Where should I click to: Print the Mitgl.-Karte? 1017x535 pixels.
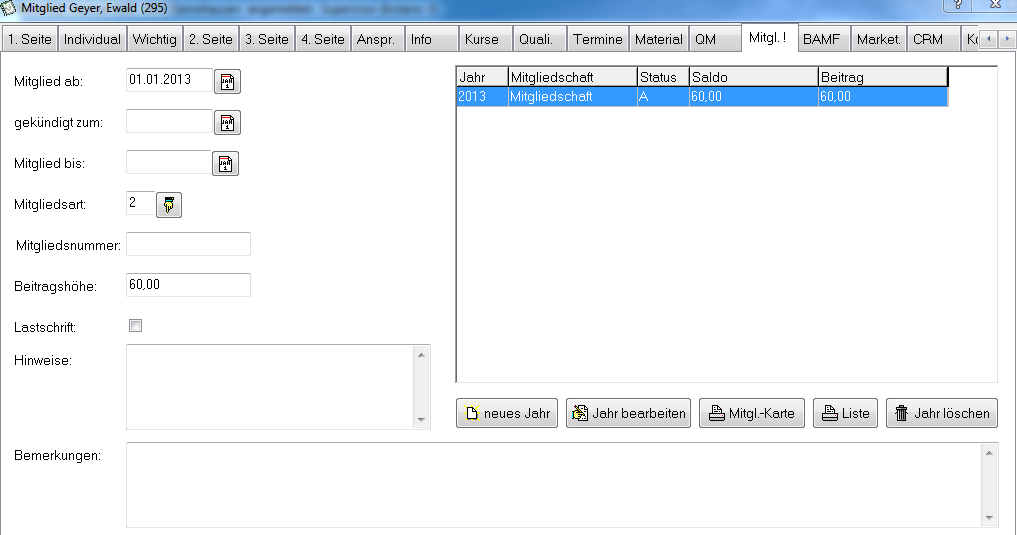pos(752,413)
